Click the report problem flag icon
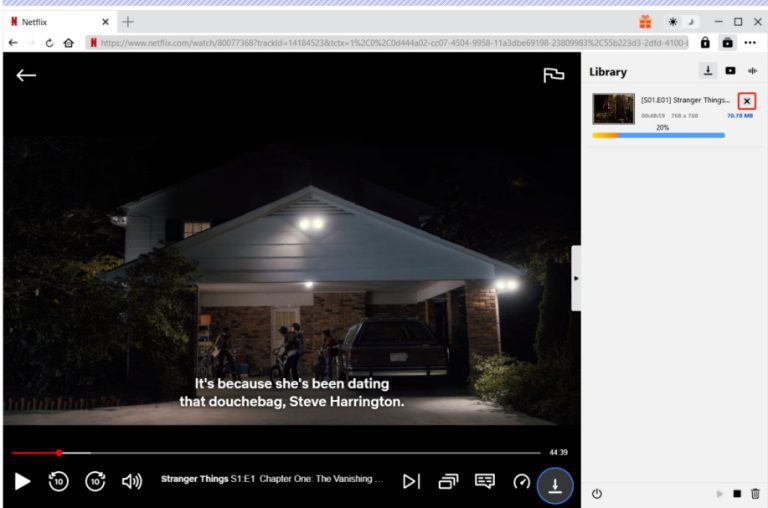 click(553, 75)
